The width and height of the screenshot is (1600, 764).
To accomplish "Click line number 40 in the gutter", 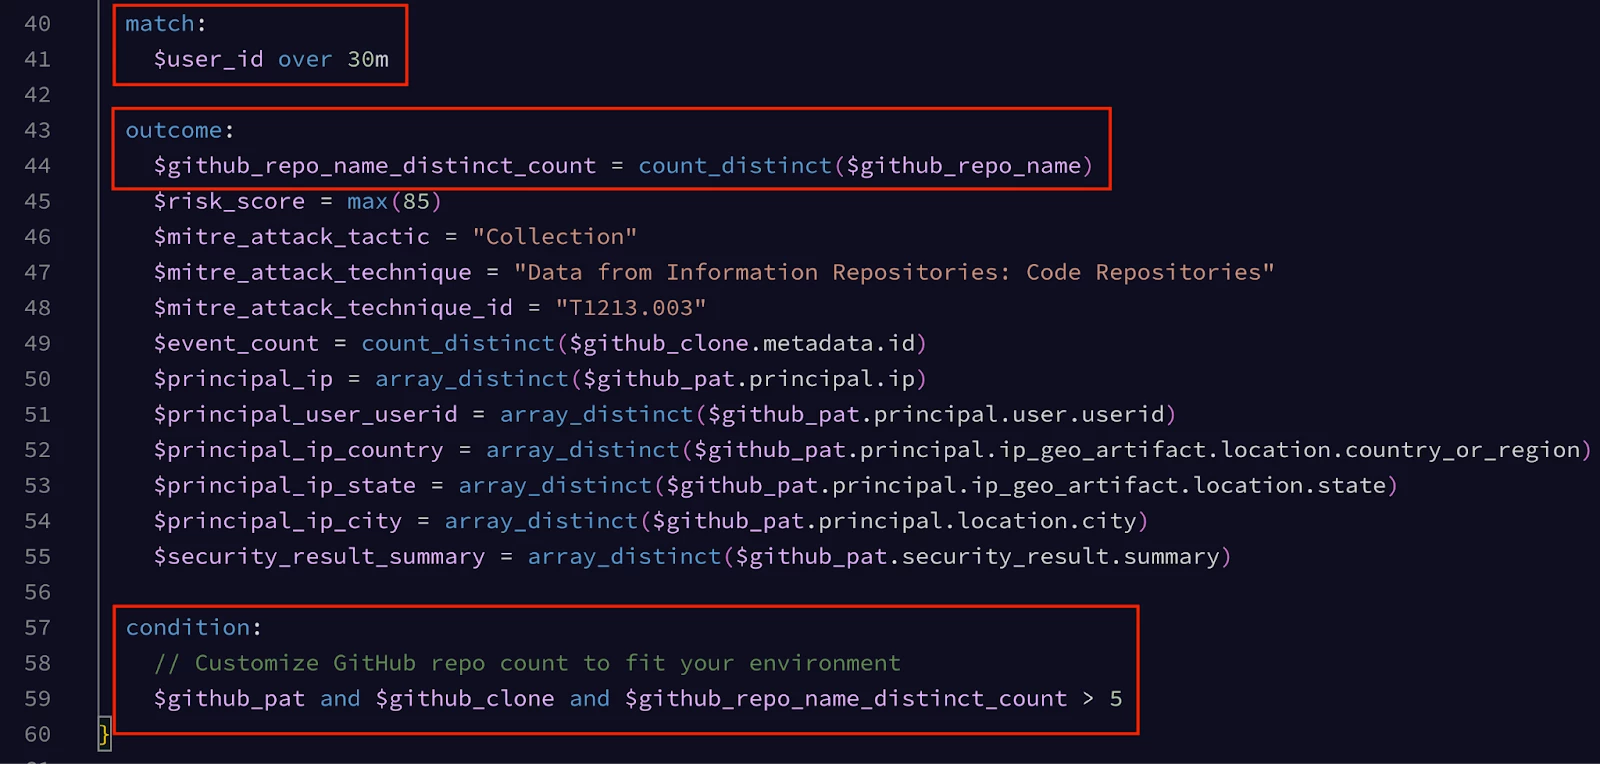I will pos(37,24).
